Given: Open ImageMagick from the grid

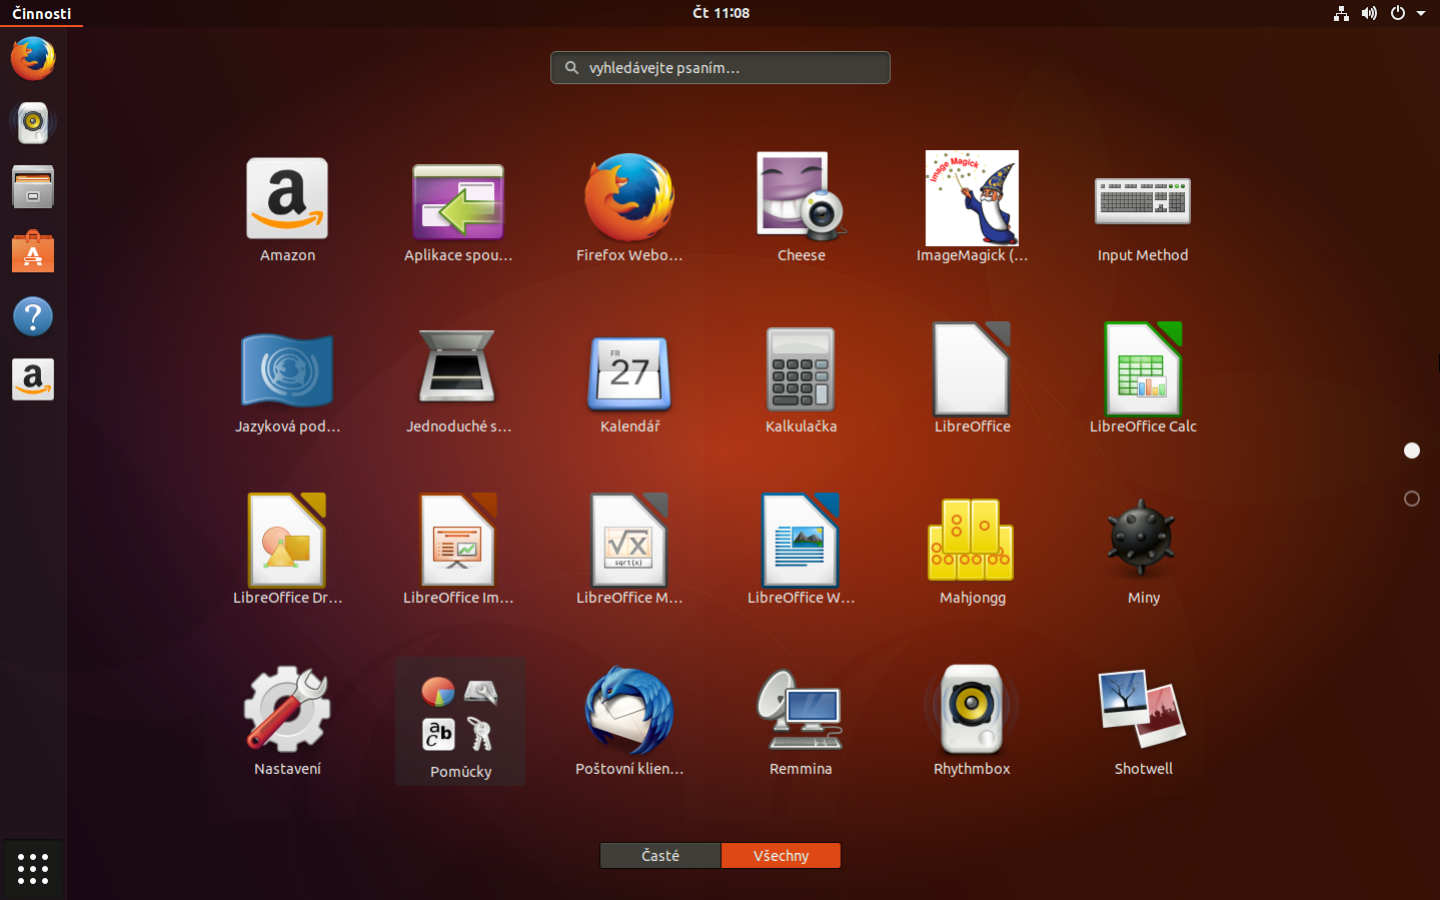Looking at the screenshot, I should [972, 207].
